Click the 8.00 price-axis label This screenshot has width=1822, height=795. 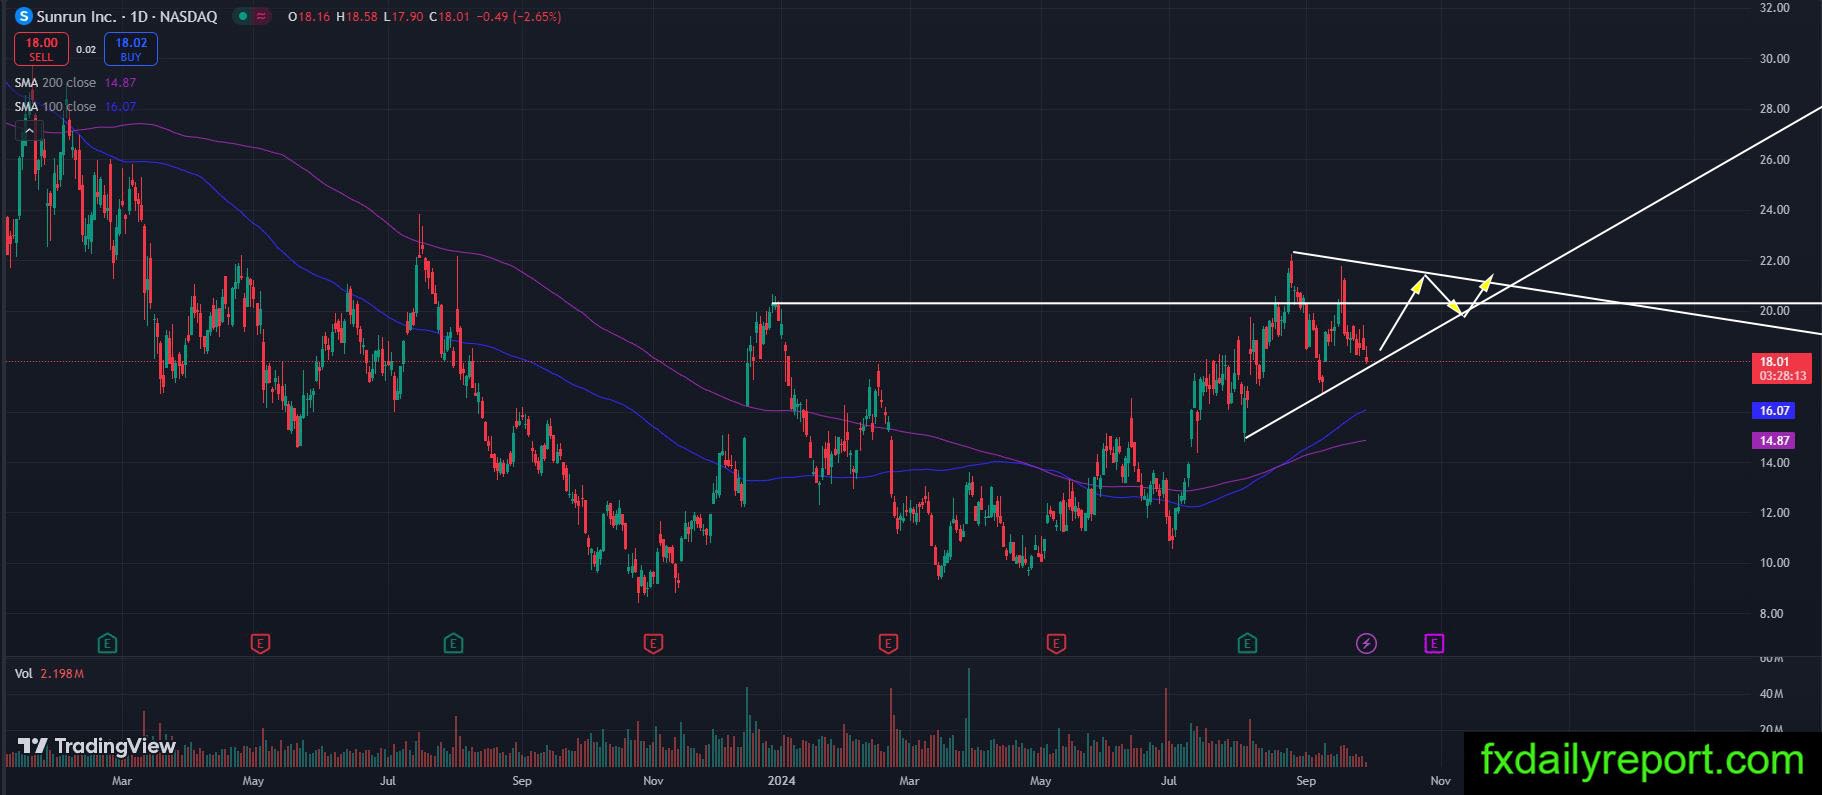coord(1771,614)
